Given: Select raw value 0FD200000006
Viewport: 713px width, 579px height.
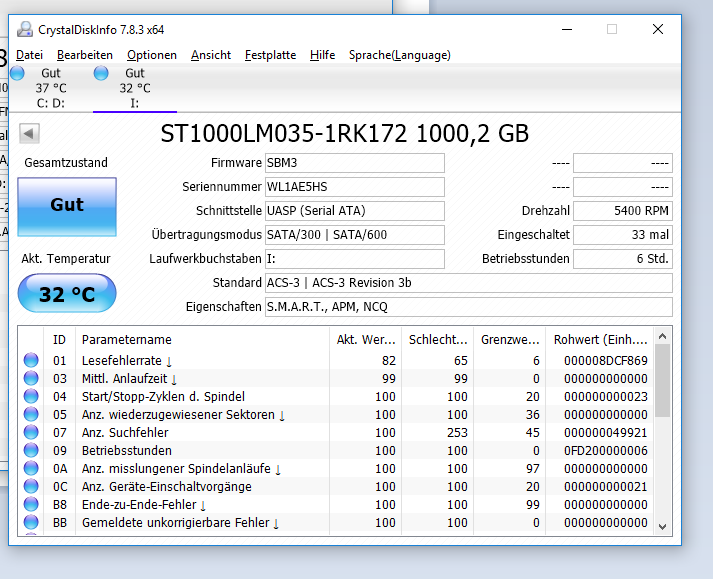Looking at the screenshot, I should click(606, 451).
